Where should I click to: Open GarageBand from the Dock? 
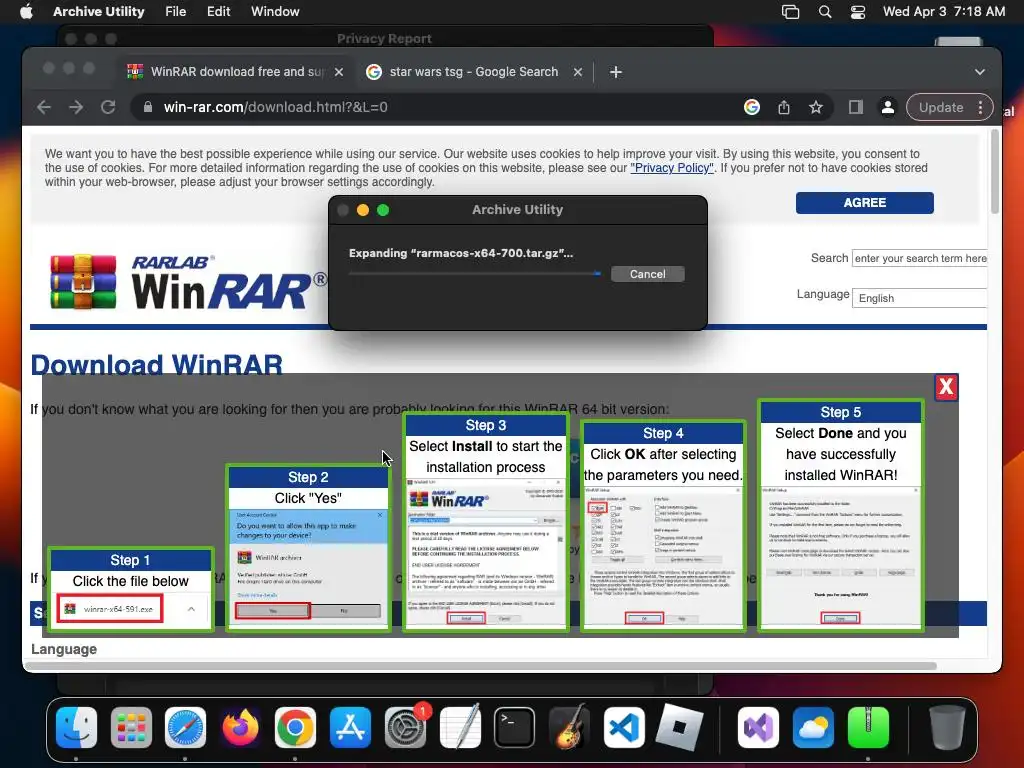569,727
